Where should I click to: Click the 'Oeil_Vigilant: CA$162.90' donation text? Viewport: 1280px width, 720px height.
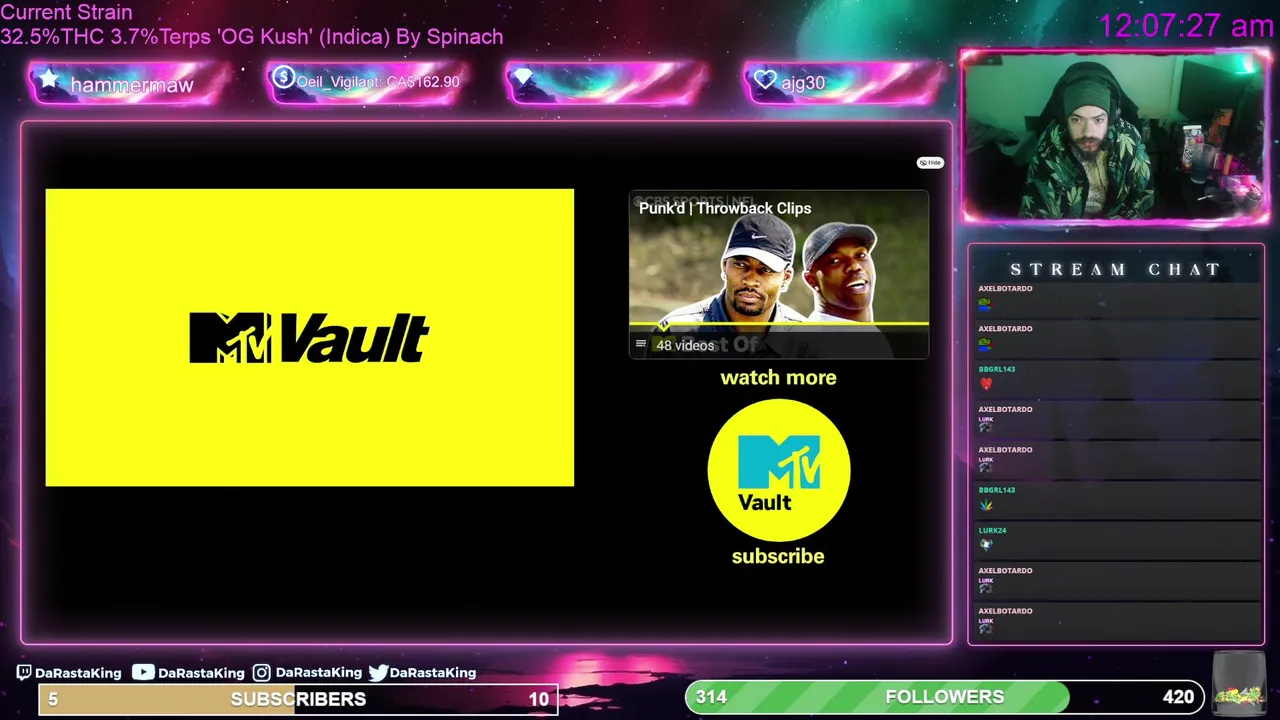[378, 82]
